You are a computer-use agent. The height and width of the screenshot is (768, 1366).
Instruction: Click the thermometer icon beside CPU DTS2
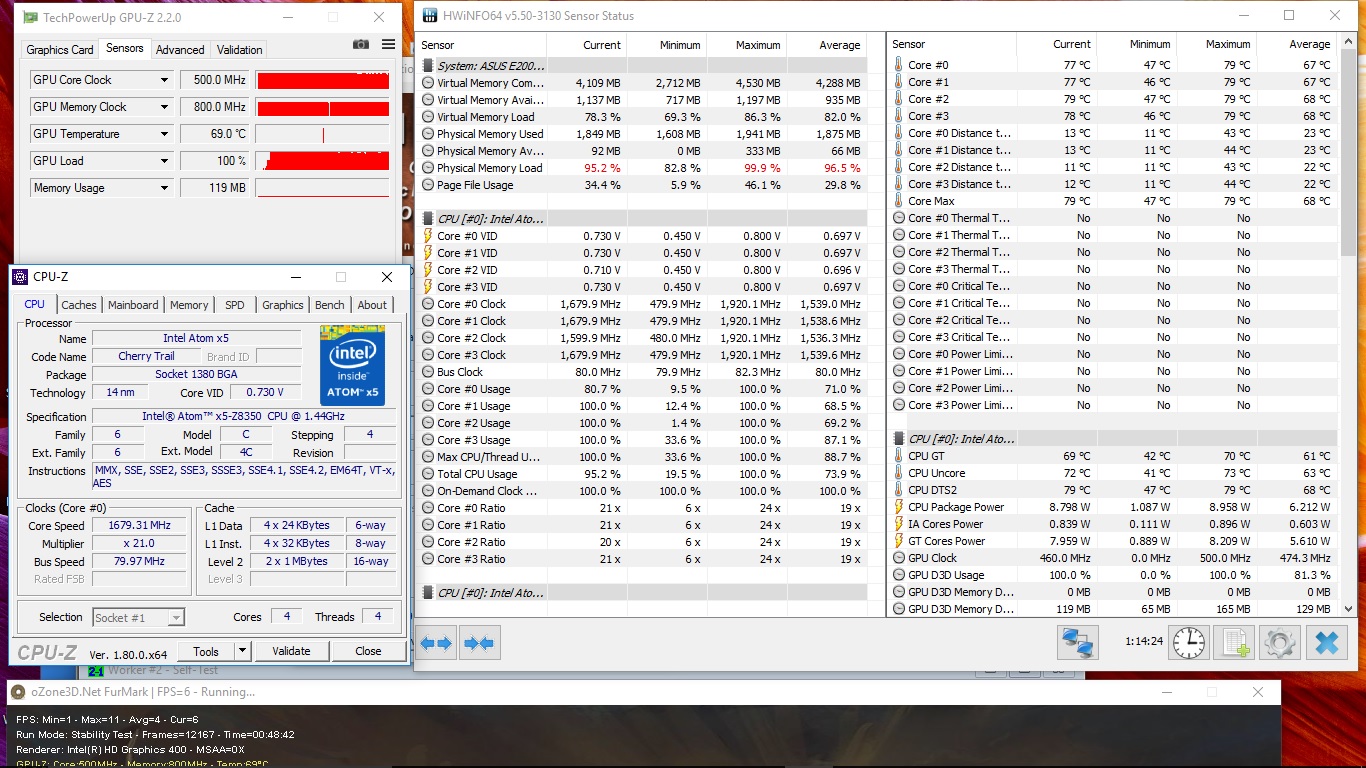click(x=898, y=490)
